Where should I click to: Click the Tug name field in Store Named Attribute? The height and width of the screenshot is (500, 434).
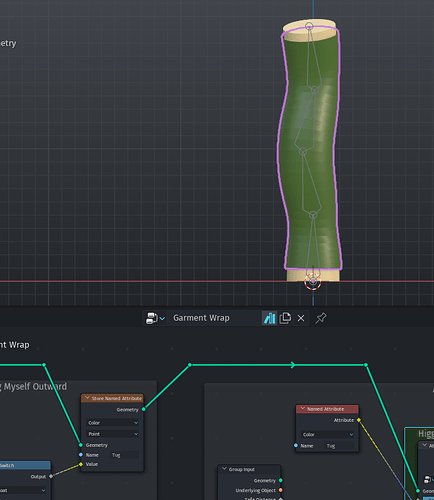pyautogui.click(x=124, y=455)
